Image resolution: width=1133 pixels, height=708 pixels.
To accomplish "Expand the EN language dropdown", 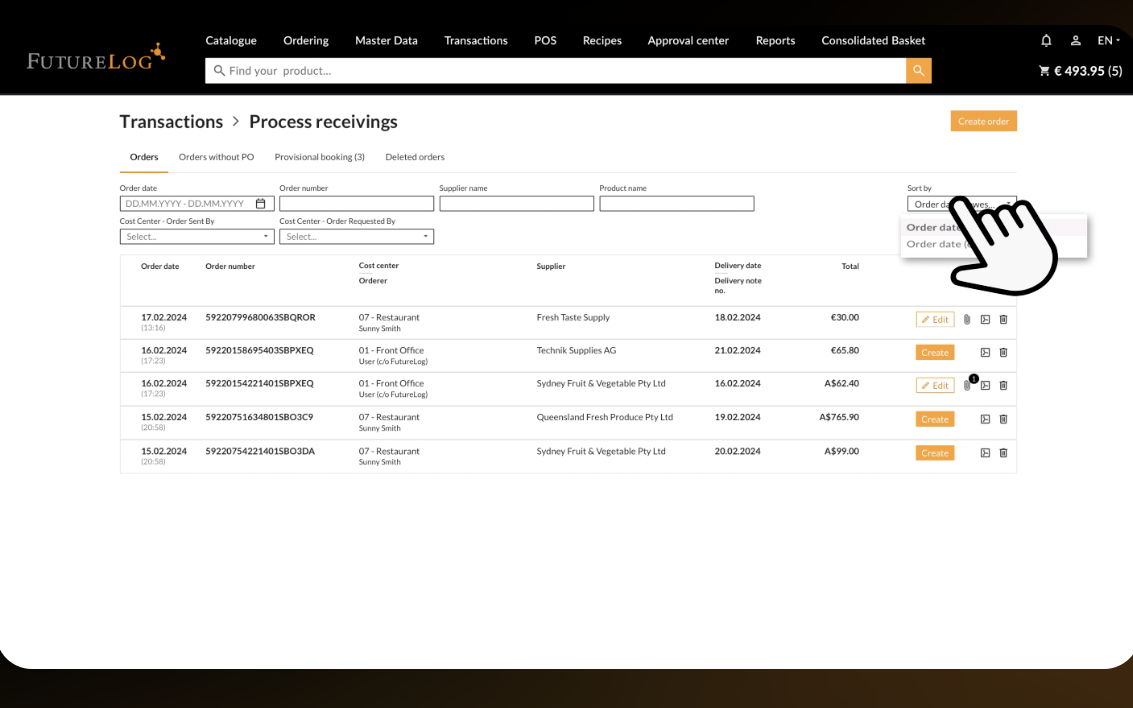I will point(1108,41).
